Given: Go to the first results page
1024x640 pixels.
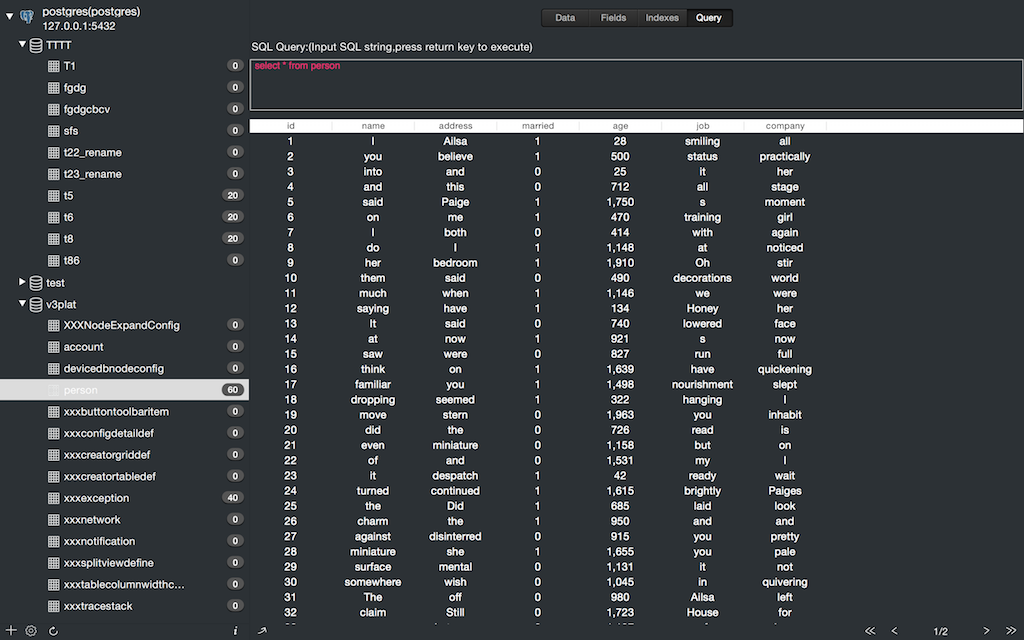Looking at the screenshot, I should coord(870,631).
